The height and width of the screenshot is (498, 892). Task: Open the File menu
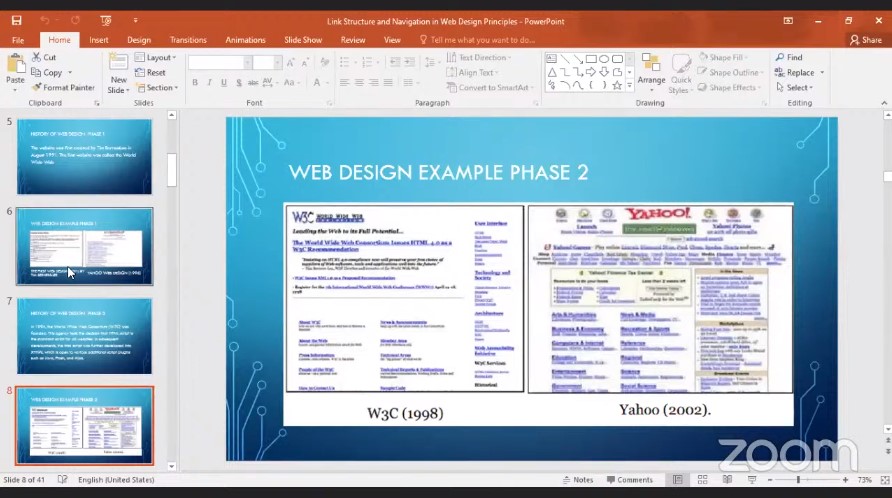point(18,40)
